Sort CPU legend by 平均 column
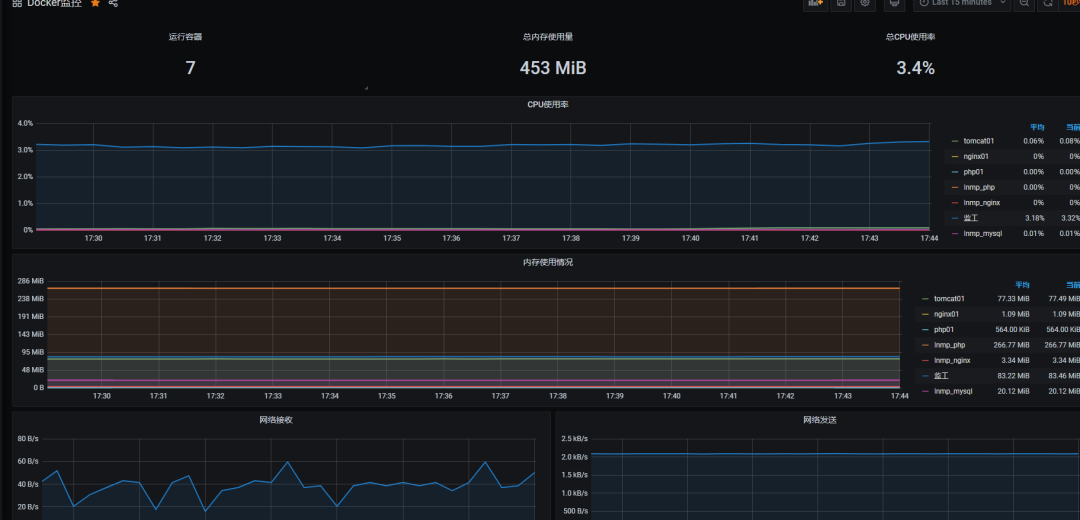Image resolution: width=1080 pixels, height=520 pixels. (x=1037, y=127)
